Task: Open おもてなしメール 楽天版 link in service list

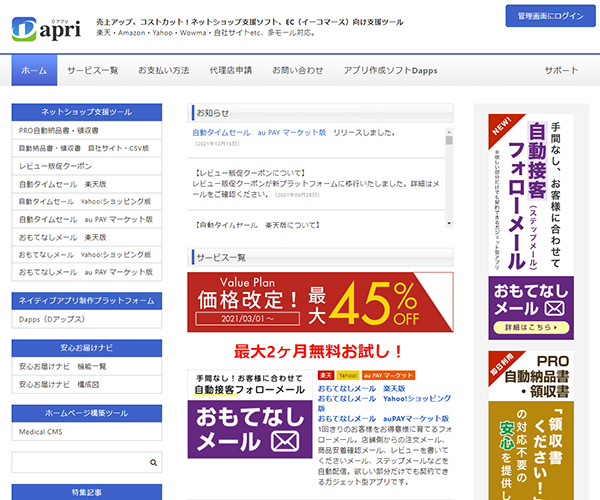Action: [361, 389]
